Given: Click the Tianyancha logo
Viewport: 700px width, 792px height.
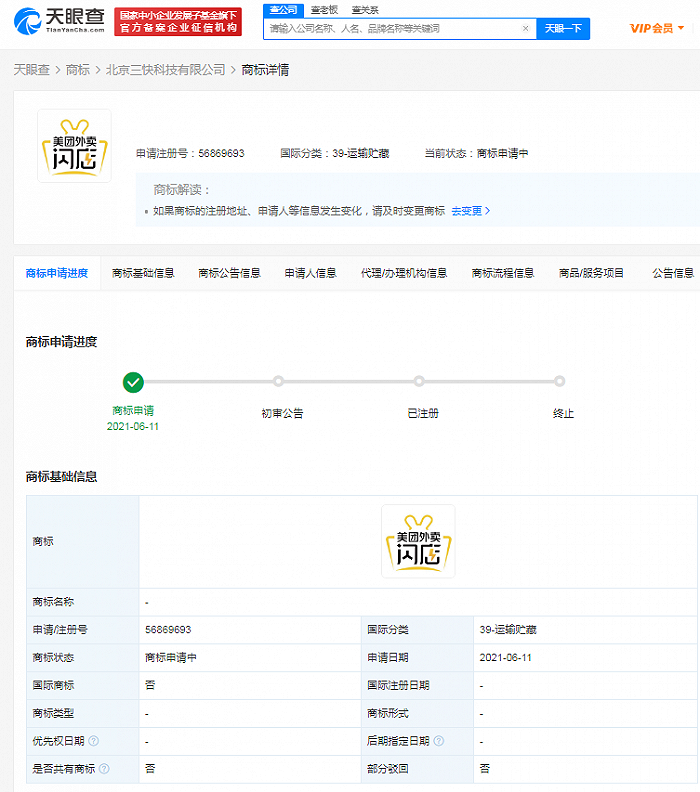Looking at the screenshot, I should 58,22.
